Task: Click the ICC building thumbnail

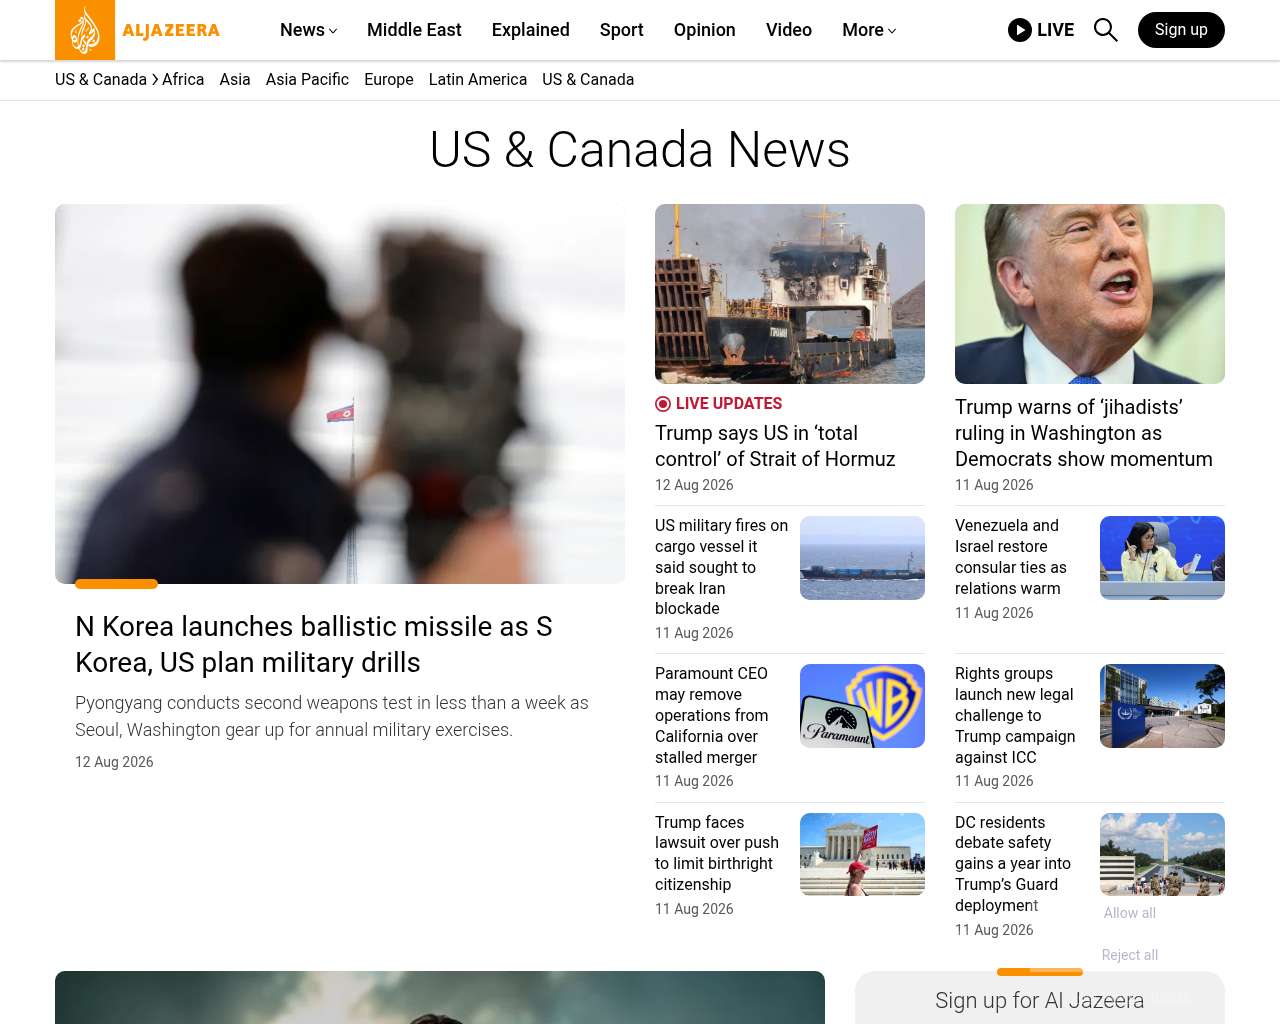Action: [1162, 706]
